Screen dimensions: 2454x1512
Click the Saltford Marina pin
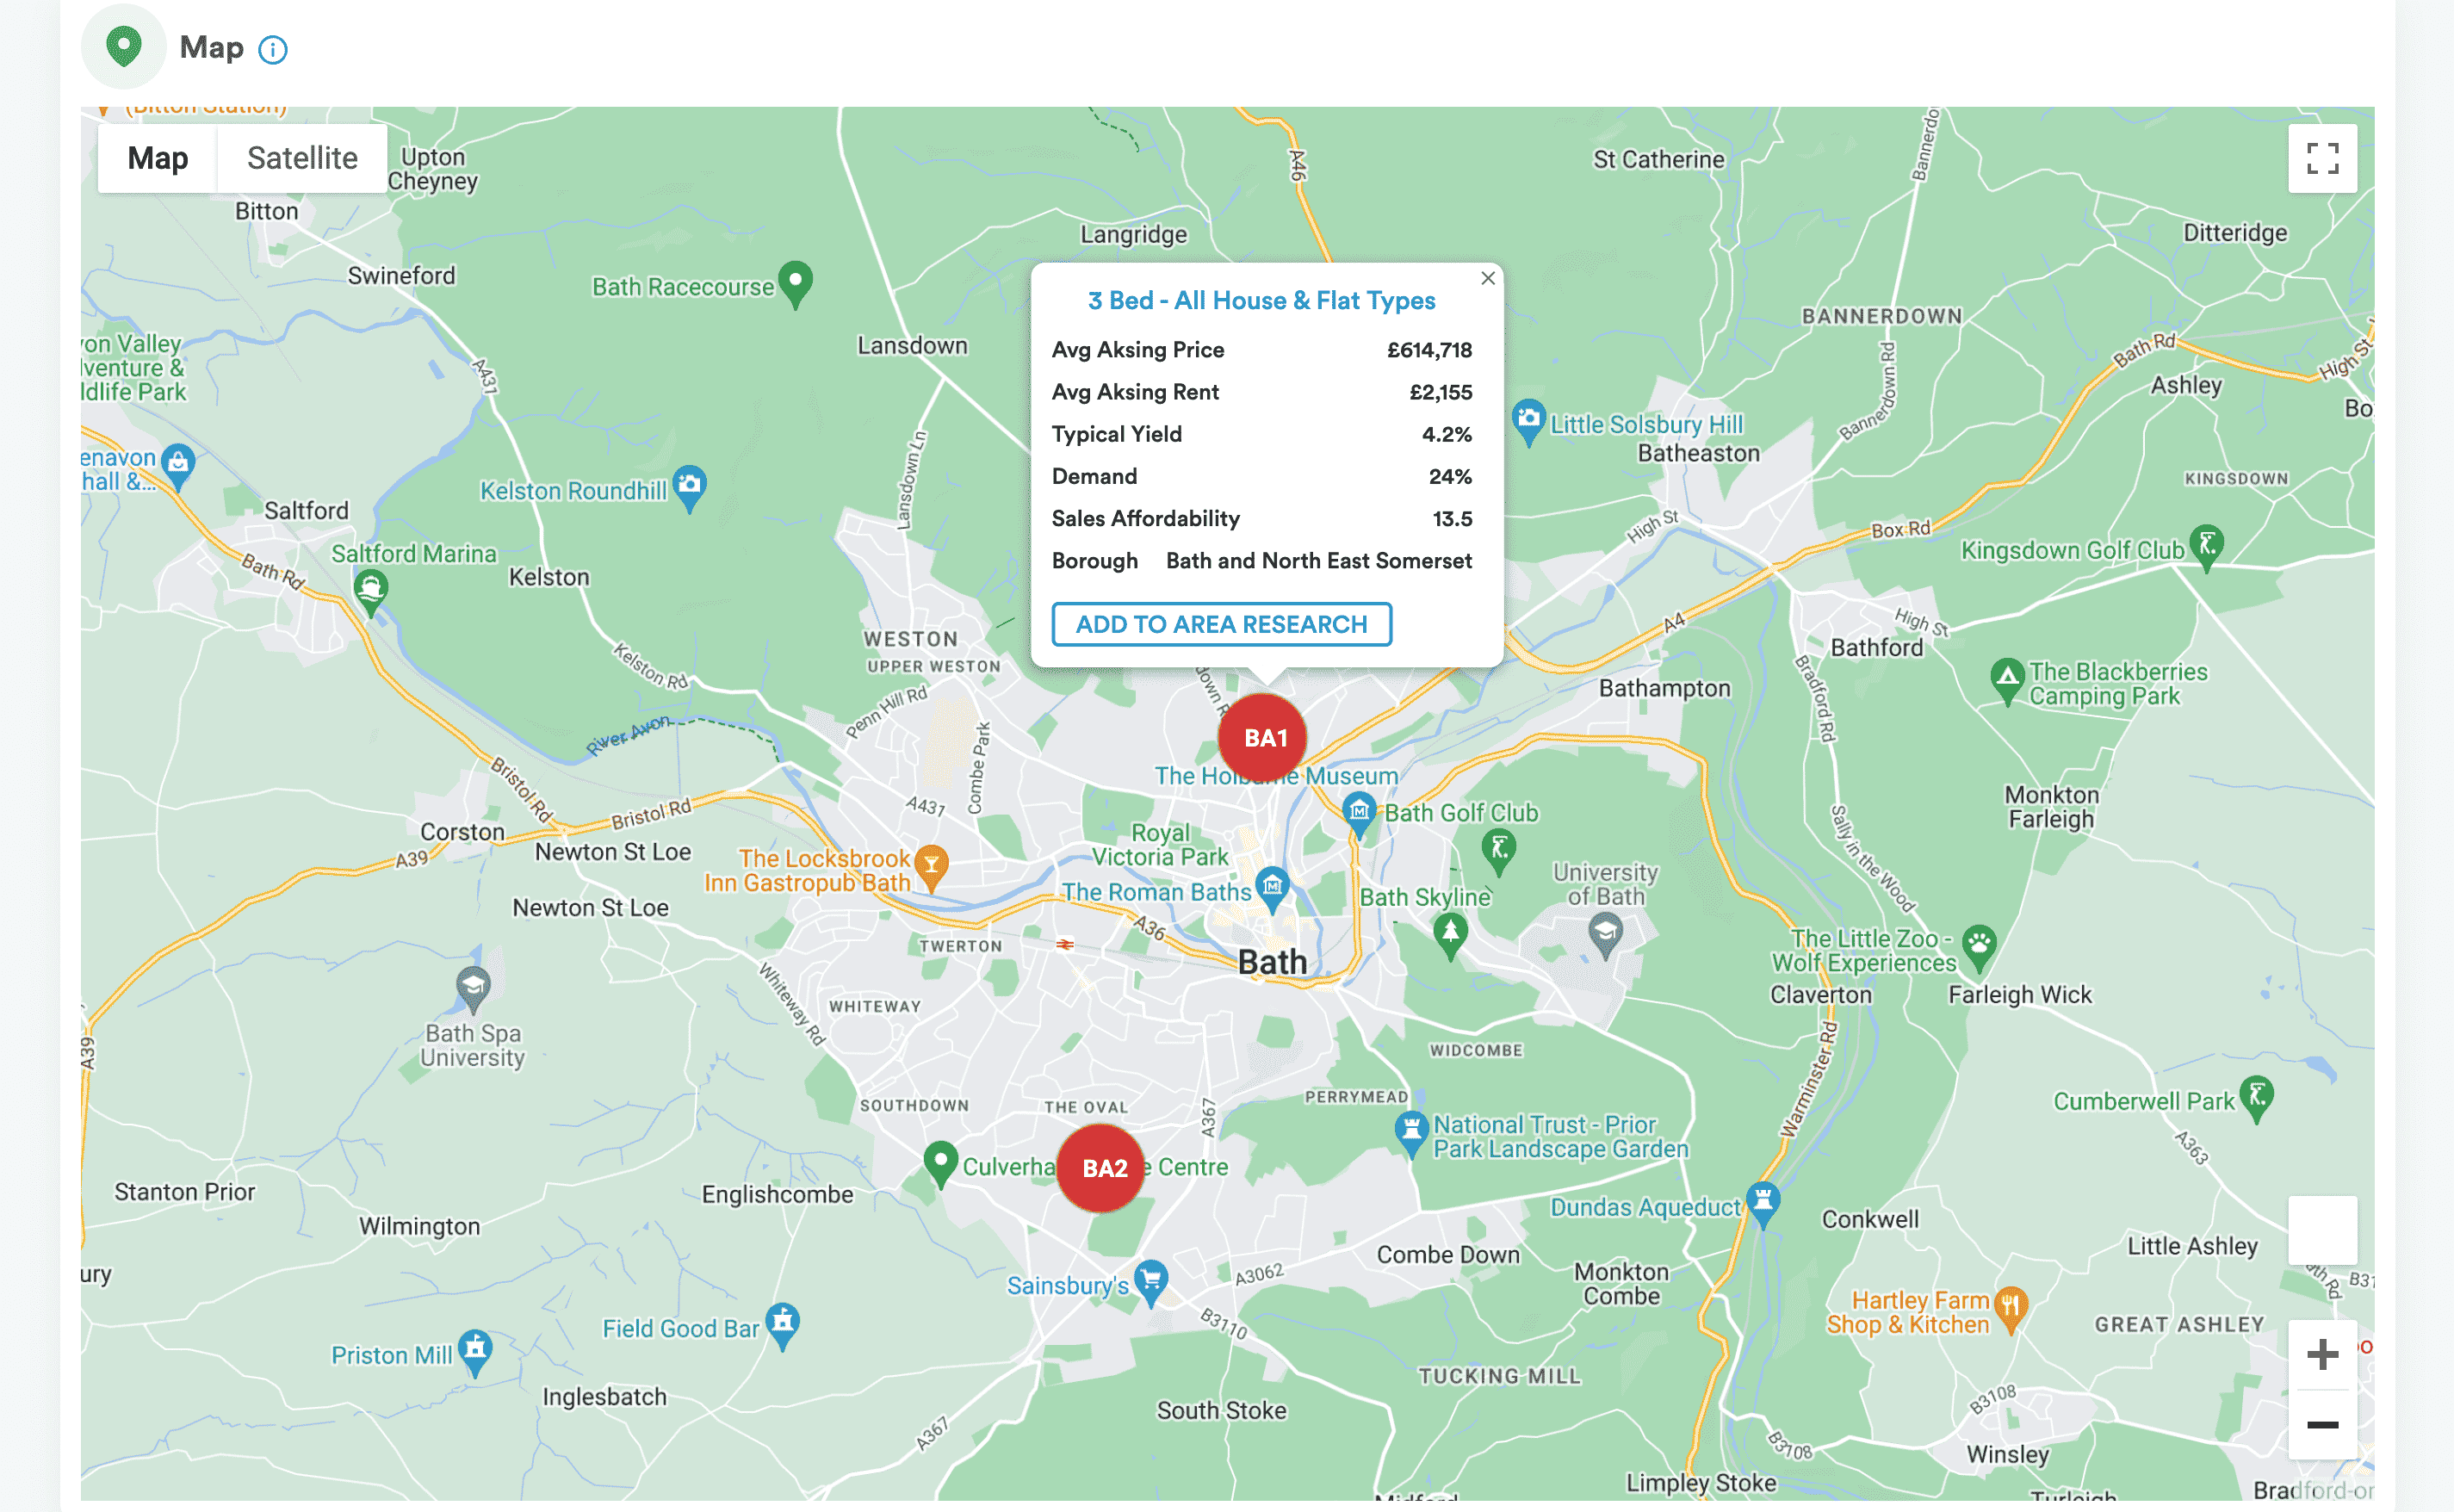tap(371, 588)
